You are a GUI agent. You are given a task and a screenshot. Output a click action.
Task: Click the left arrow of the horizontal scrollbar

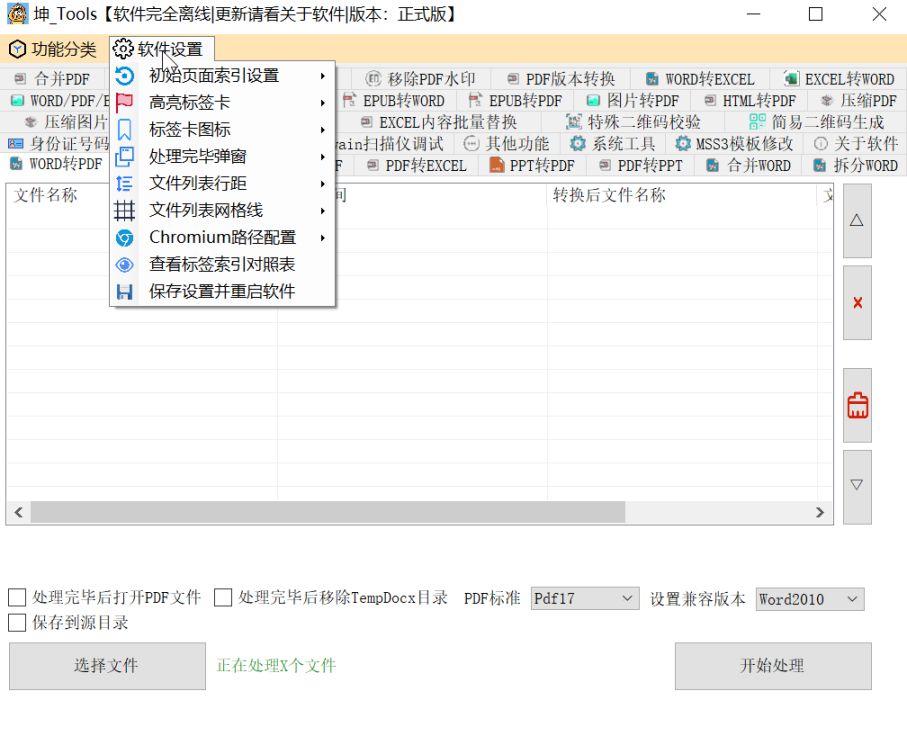(19, 512)
